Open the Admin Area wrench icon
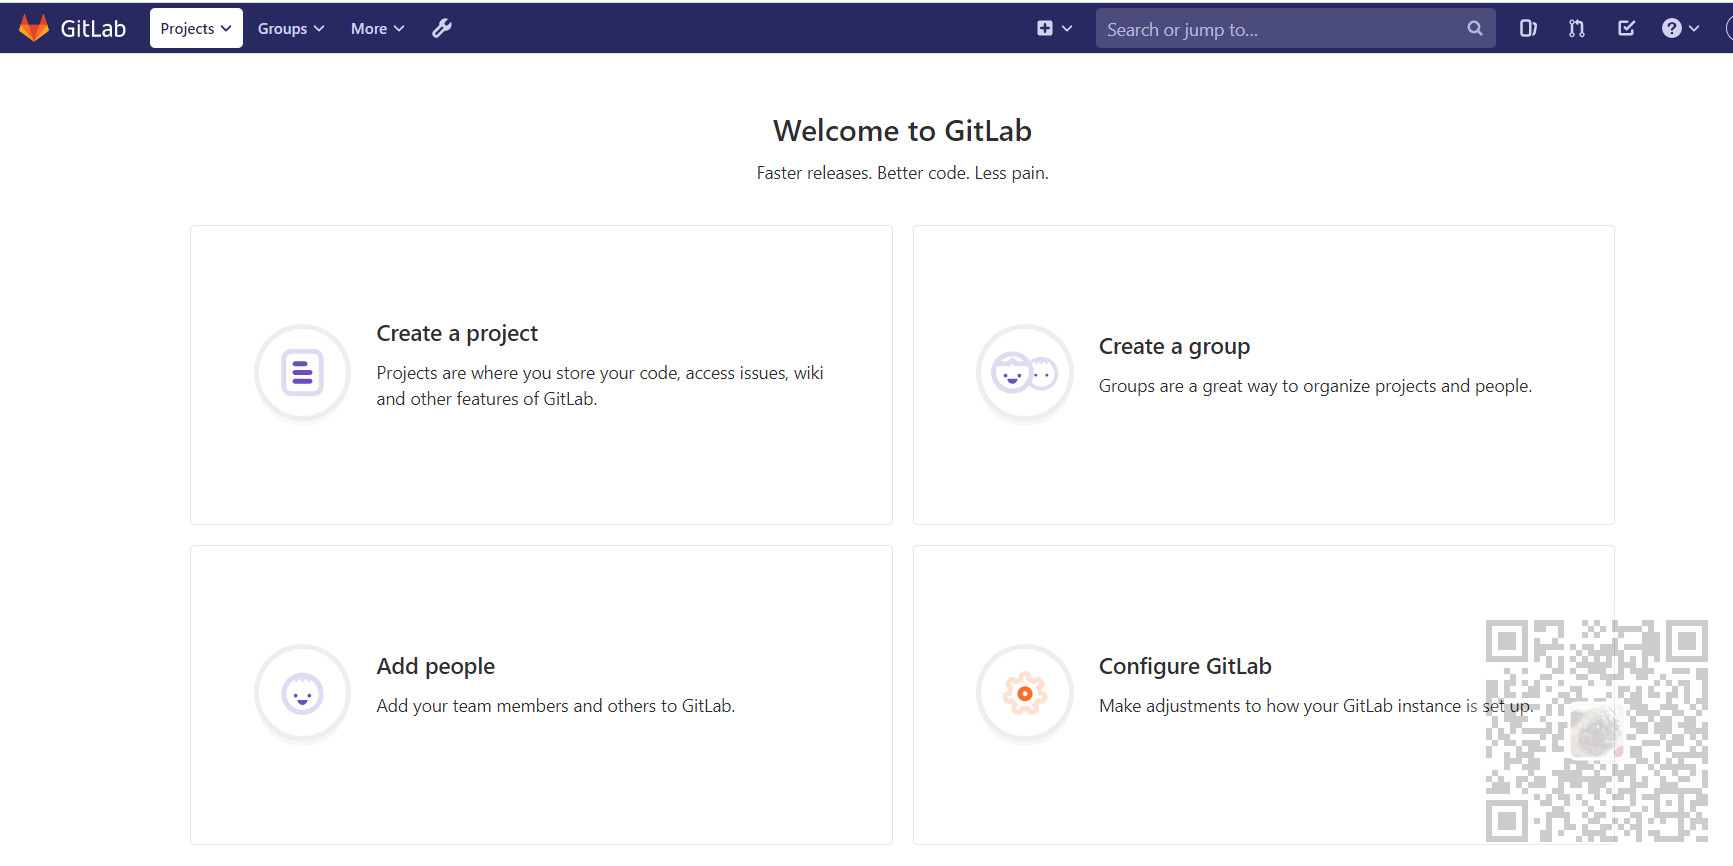1733x866 pixels. pyautogui.click(x=442, y=28)
